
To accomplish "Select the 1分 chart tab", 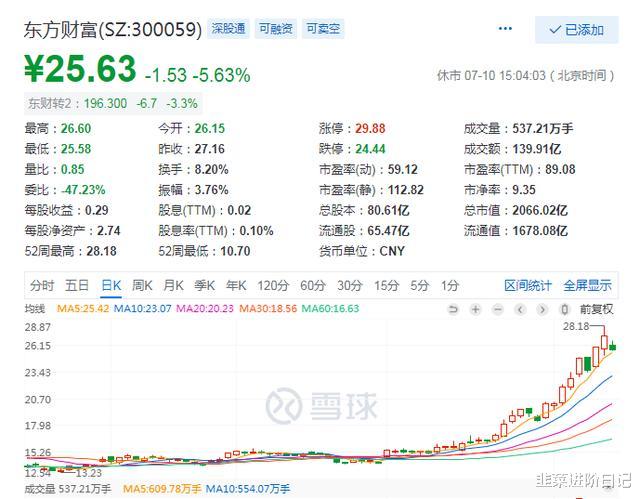I will click(449, 285).
